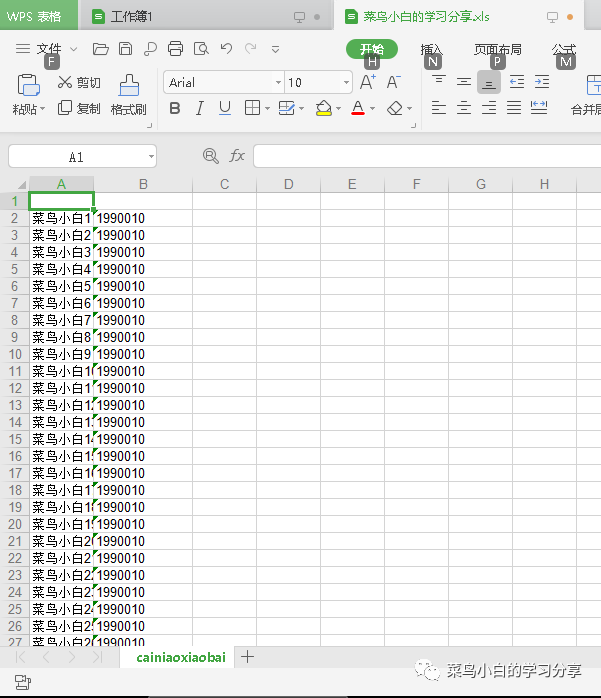The height and width of the screenshot is (698, 601).
Task: Click the increase font size icon
Action: 368,82
